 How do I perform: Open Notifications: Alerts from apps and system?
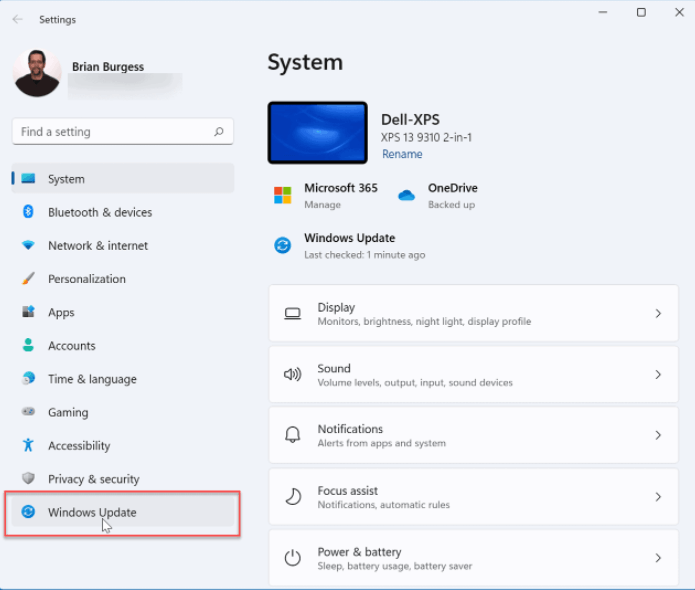473,435
